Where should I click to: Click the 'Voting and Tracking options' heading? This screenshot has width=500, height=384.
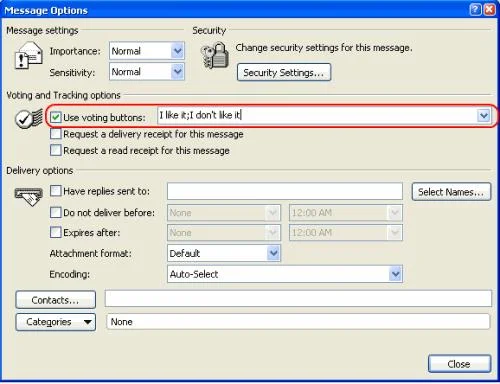[x=63, y=95]
